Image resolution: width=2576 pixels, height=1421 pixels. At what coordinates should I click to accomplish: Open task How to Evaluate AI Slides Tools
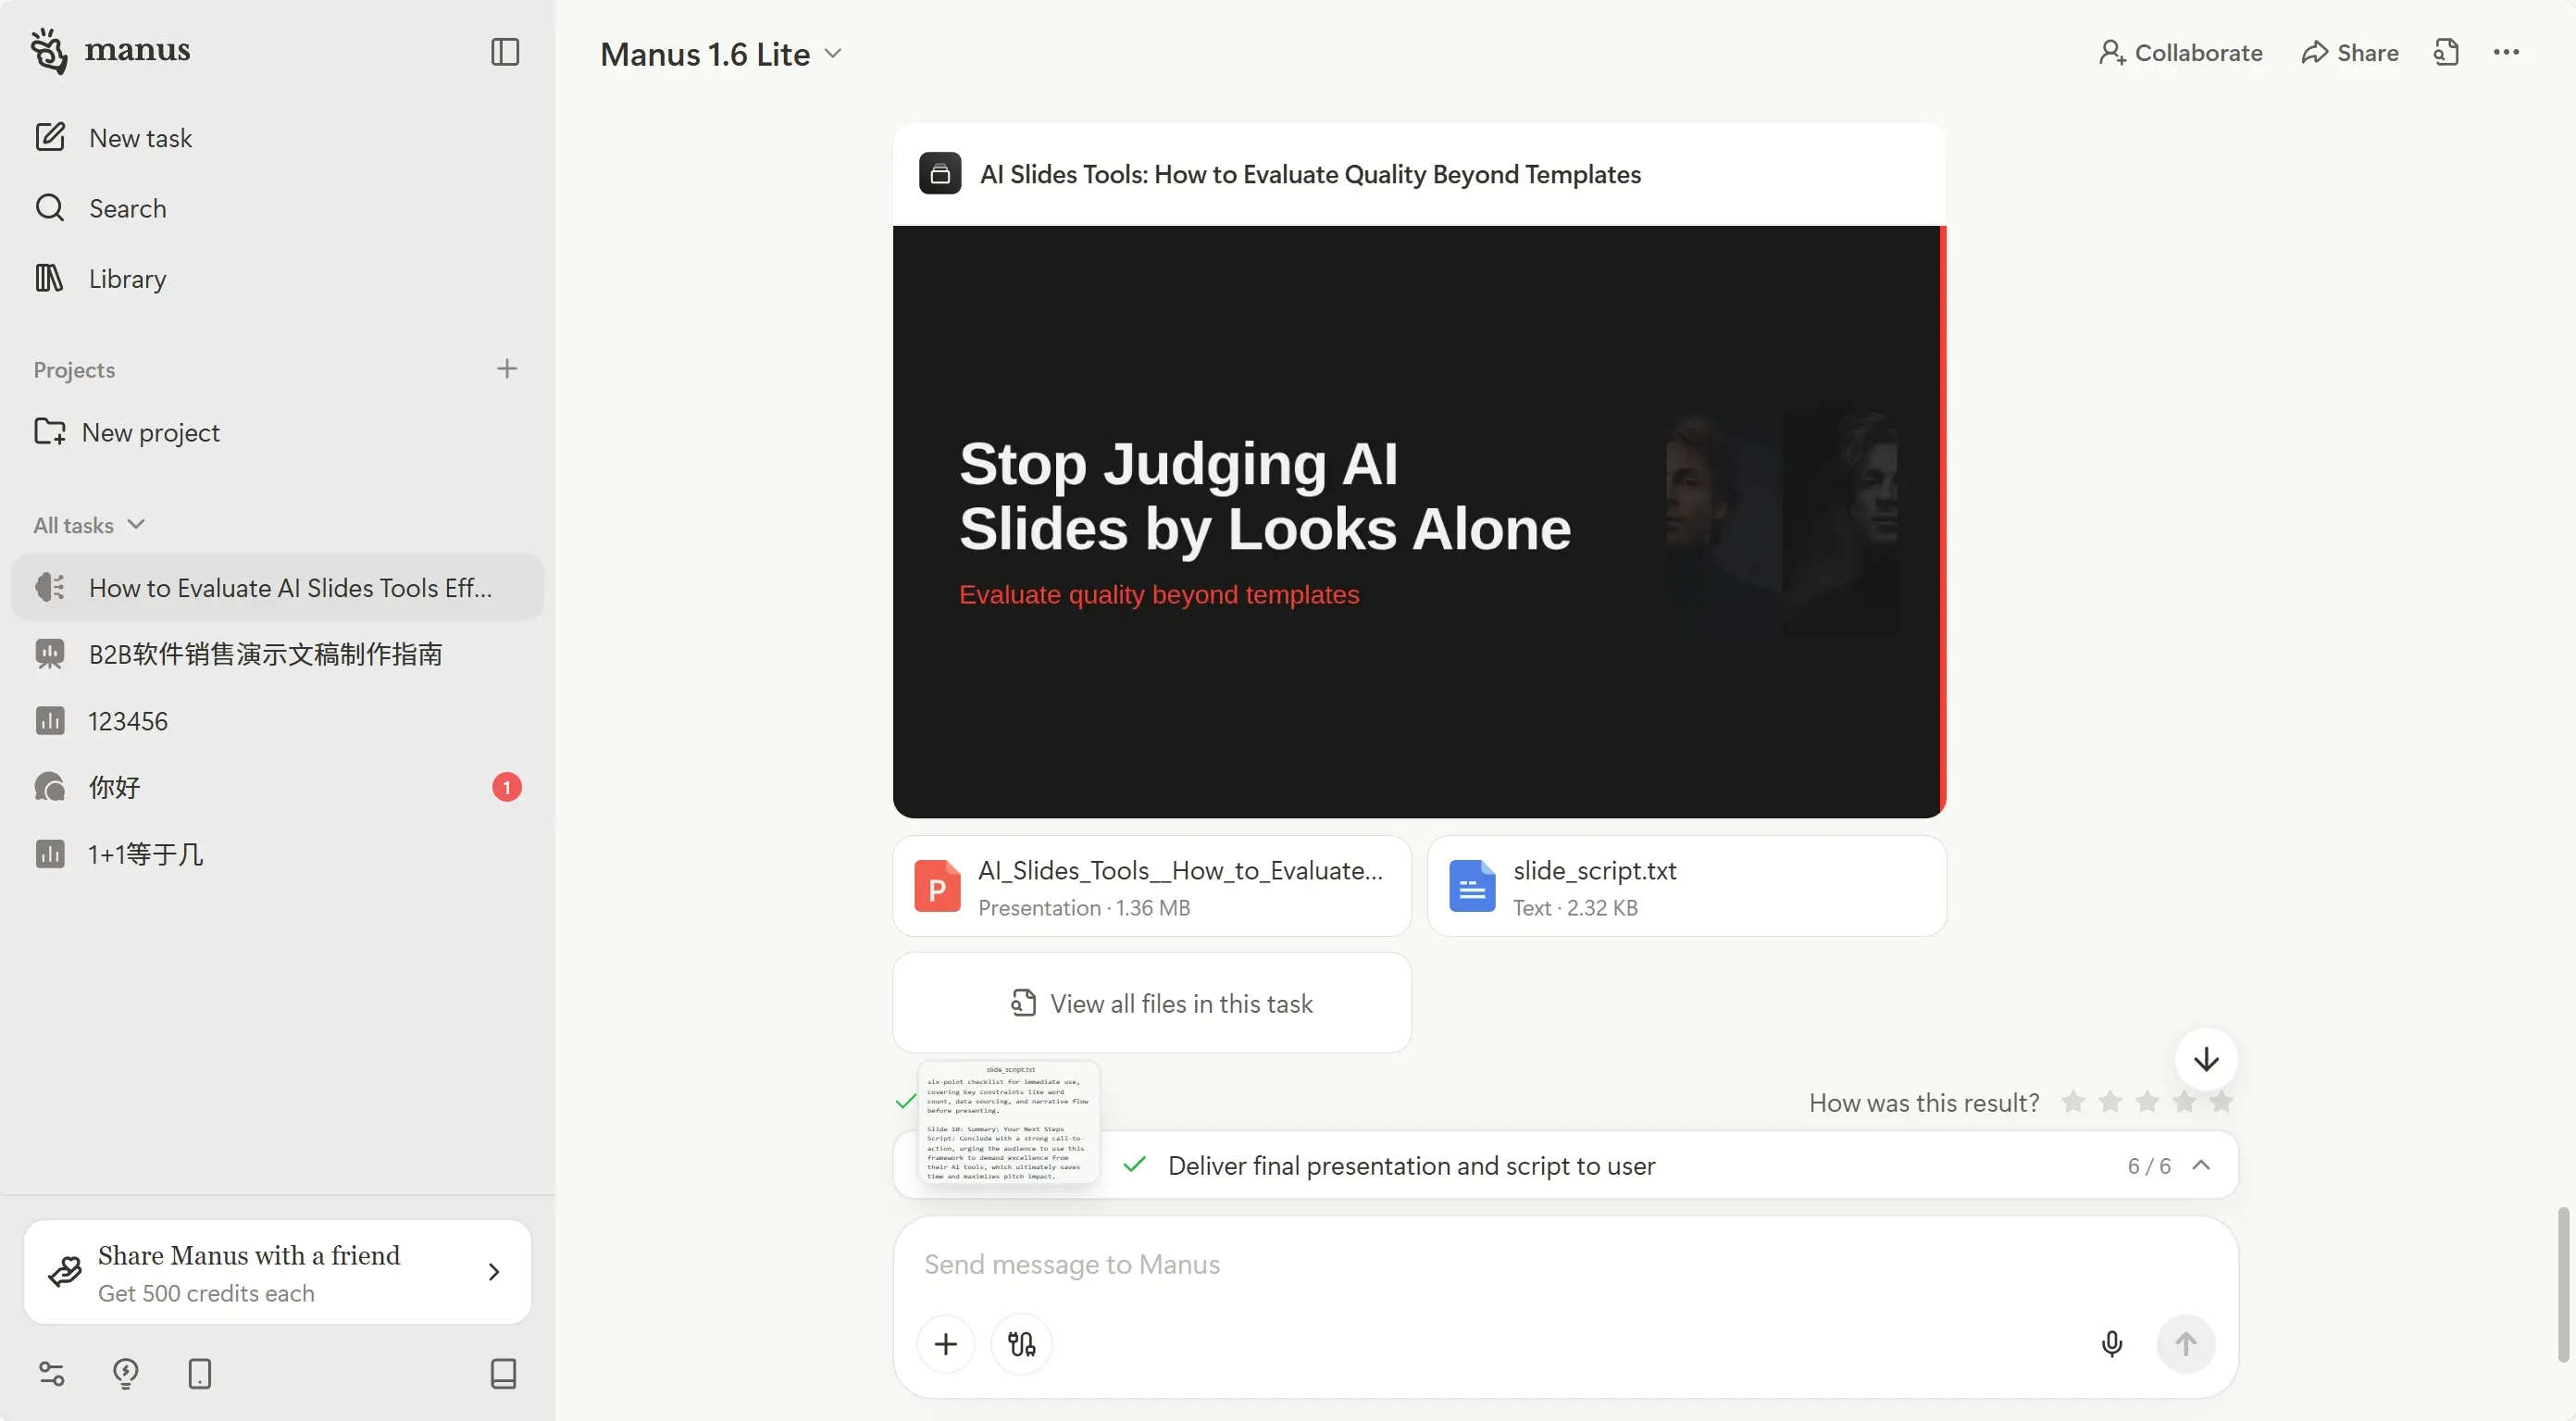277,587
